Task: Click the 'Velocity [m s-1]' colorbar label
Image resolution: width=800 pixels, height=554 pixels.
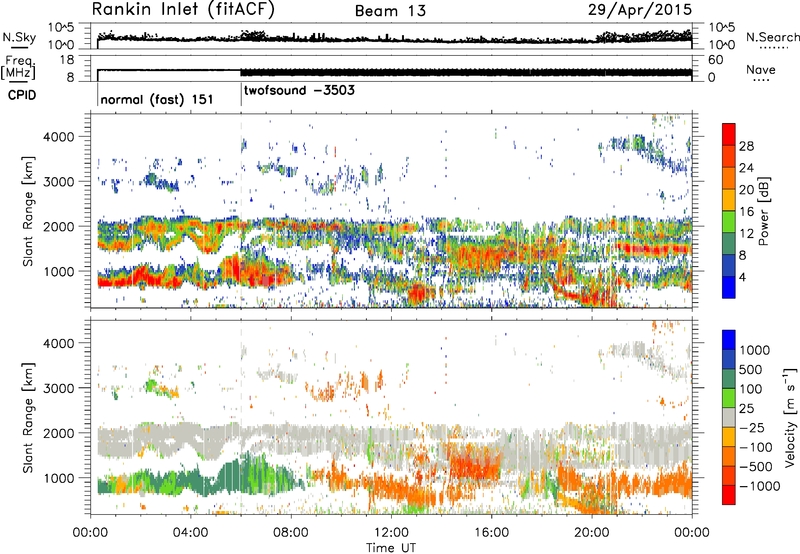Action: point(790,417)
